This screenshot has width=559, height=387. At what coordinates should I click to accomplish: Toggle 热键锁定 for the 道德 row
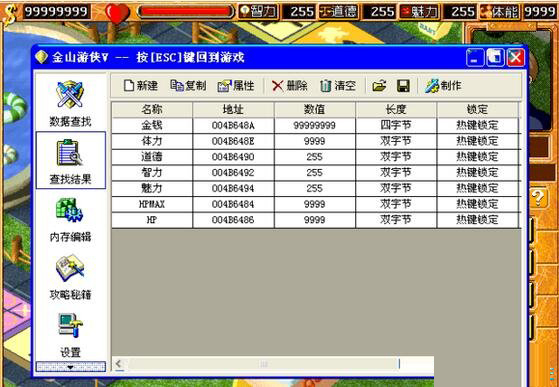tap(477, 157)
